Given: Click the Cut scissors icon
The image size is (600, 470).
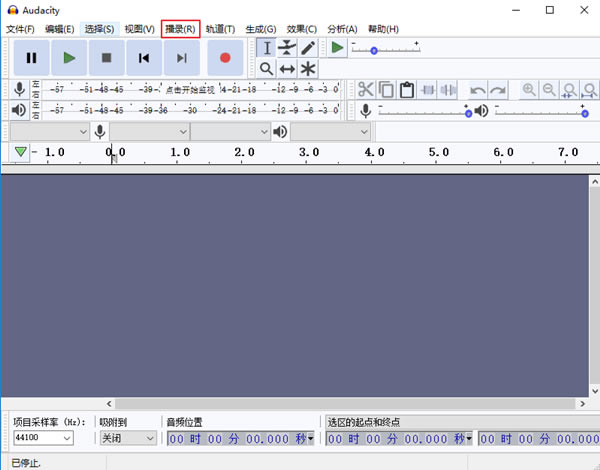Looking at the screenshot, I should click(x=365, y=90).
